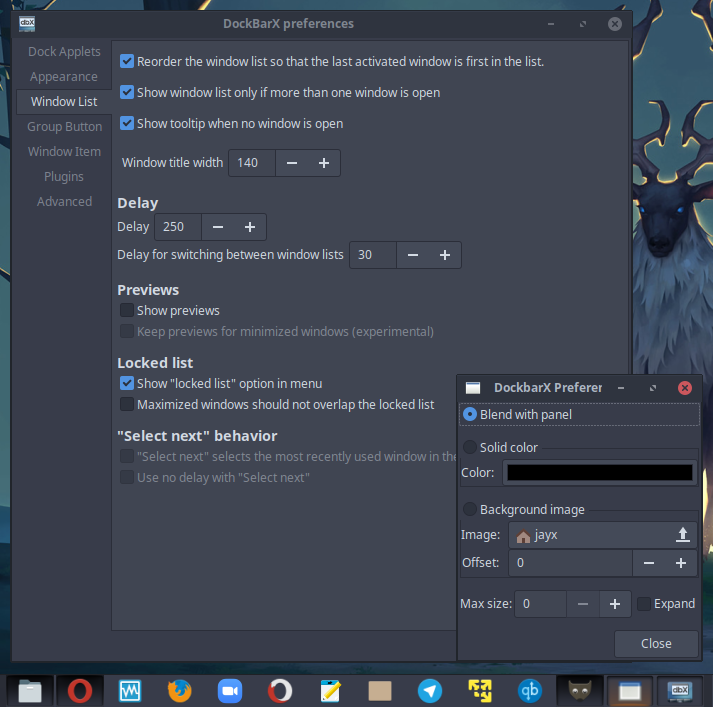The width and height of the screenshot is (713, 707).
Task: Click the window icon in small dialog title bar
Action: 473,388
